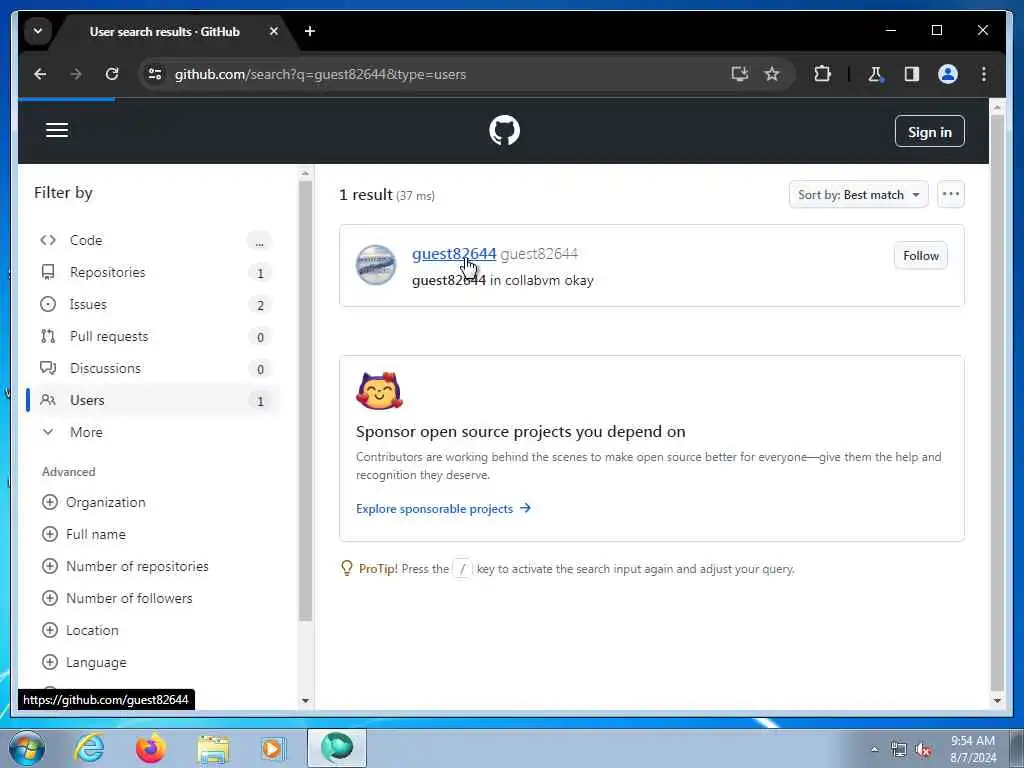The height and width of the screenshot is (768, 1024).
Task: Add the Full name advanced filter
Action: point(84,534)
